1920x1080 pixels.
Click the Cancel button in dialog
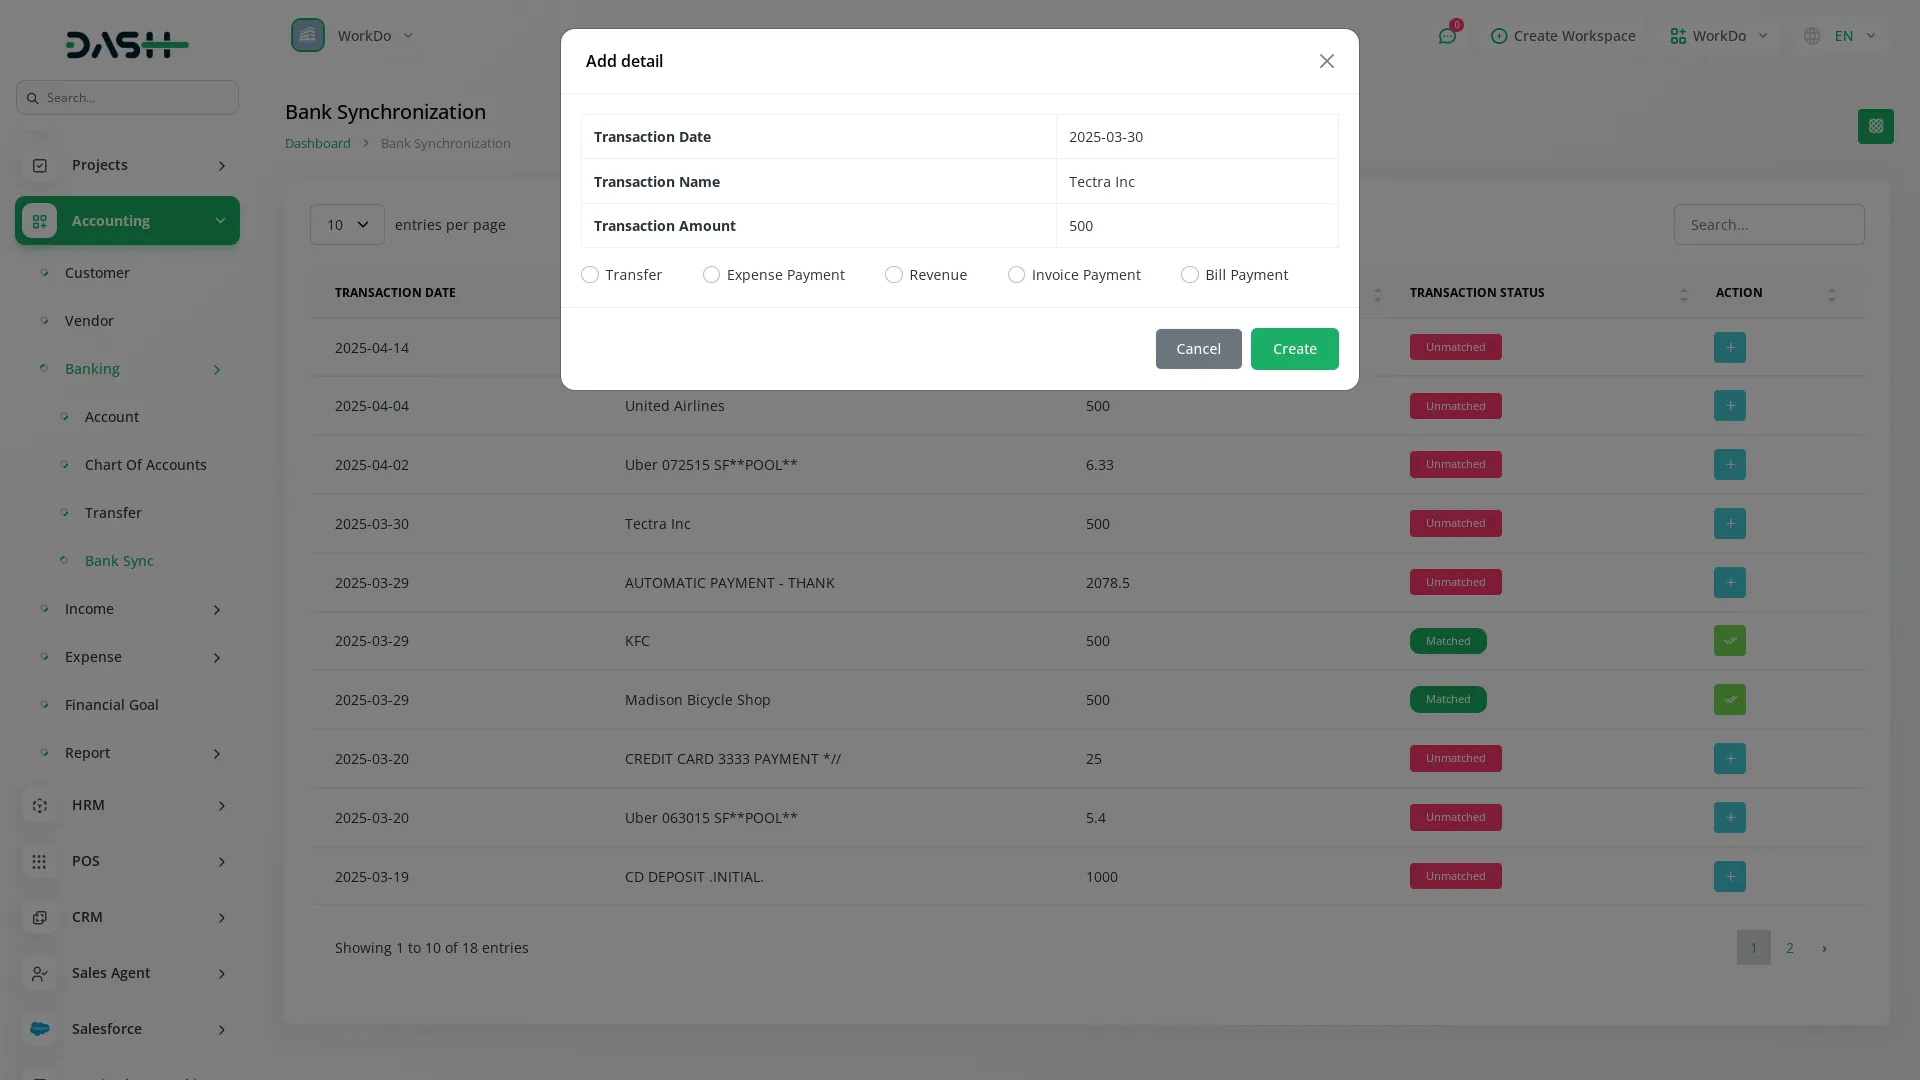[1198, 349]
